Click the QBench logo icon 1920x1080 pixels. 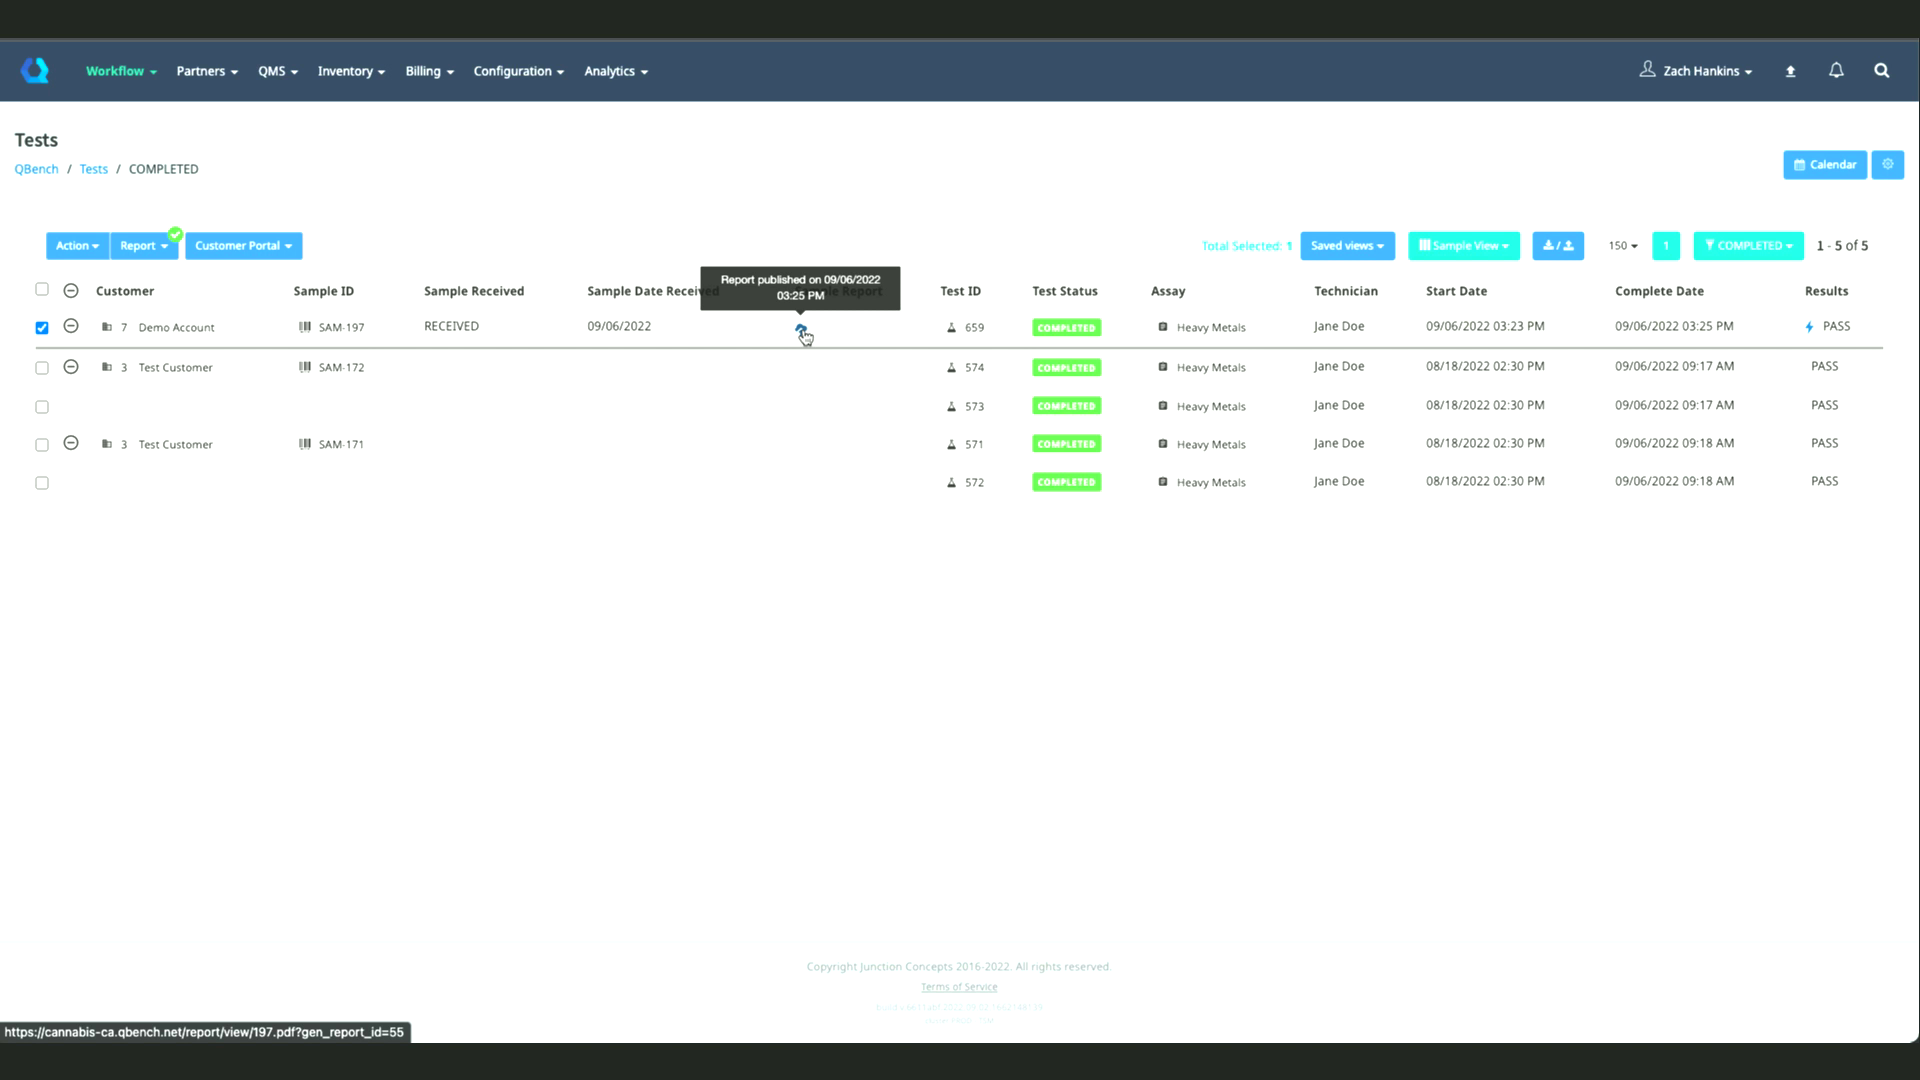coord(35,70)
